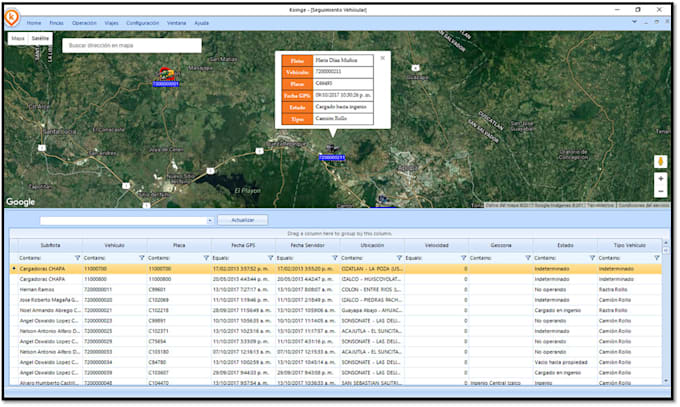Image resolution: width=680 pixels, height=407 pixels.
Task: Close the vehicle info popup on map
Action: [382, 58]
